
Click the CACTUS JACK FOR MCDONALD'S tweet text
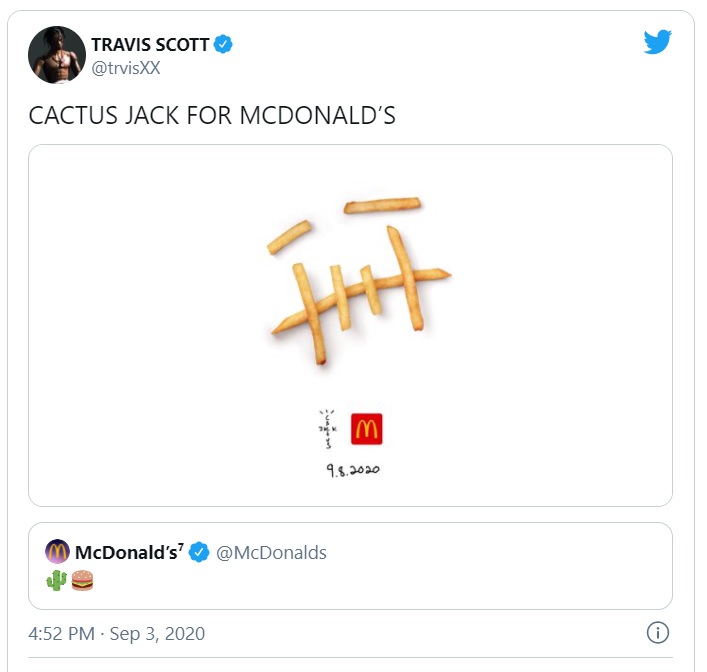pos(212,115)
